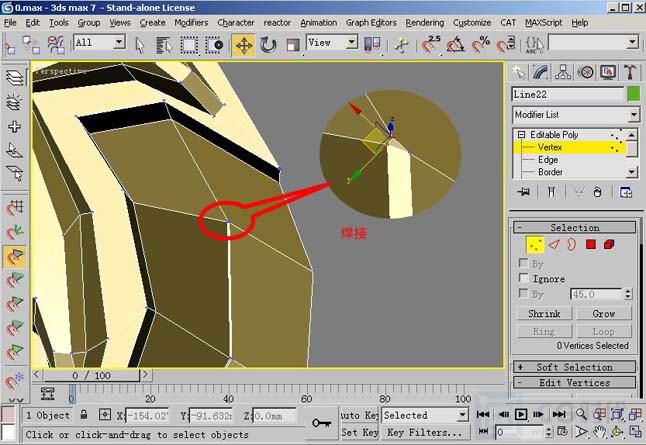Open the MAXScript menu
The width and height of the screenshot is (646, 445).
543,23
